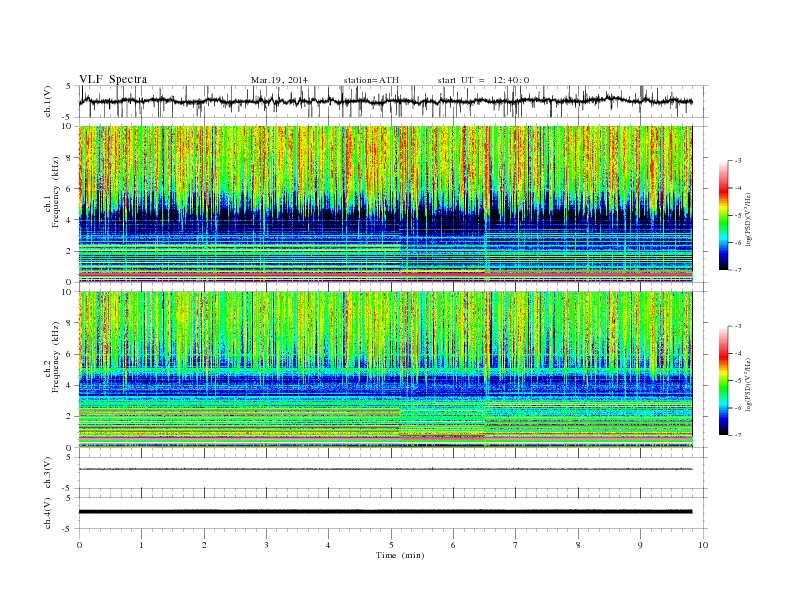The height and width of the screenshot is (612, 792).
Task: Click the time axis tick label "9"
Action: [x=640, y=545]
